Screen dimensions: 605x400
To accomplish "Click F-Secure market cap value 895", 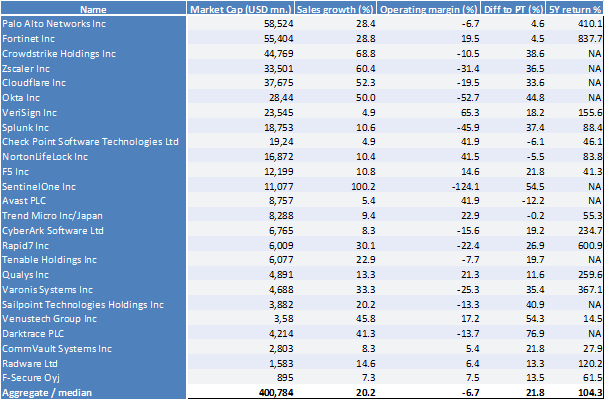I will click(x=284, y=378).
